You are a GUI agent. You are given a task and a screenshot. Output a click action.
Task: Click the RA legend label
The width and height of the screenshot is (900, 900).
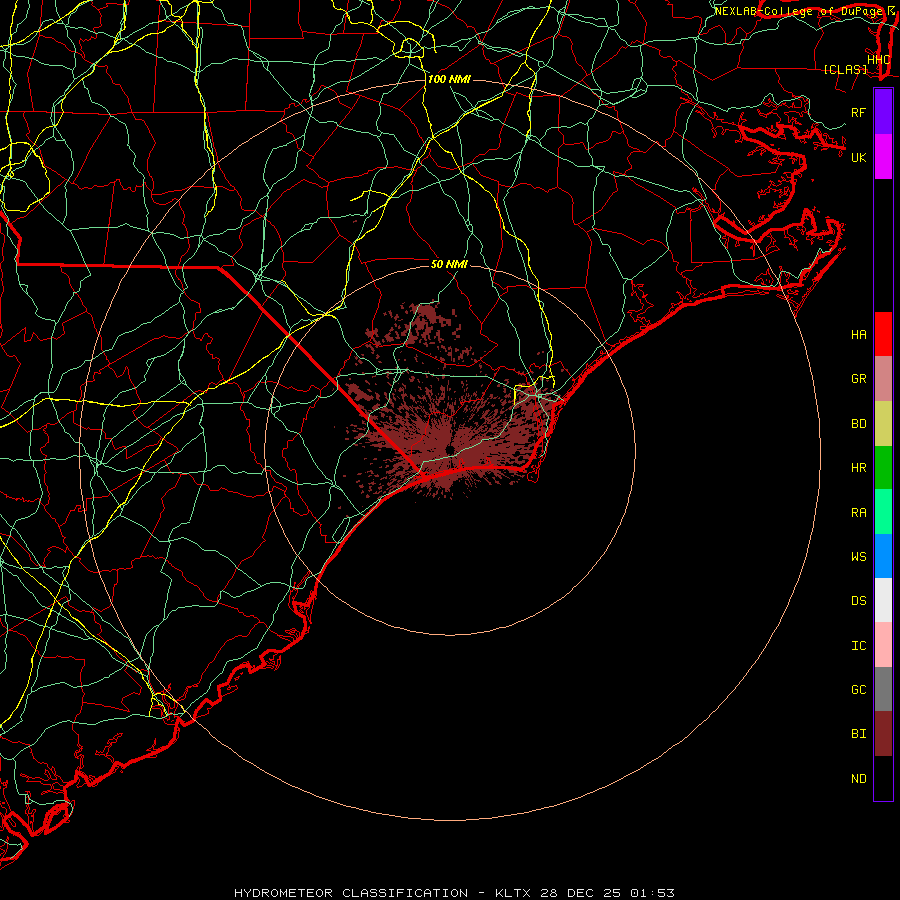tap(858, 513)
